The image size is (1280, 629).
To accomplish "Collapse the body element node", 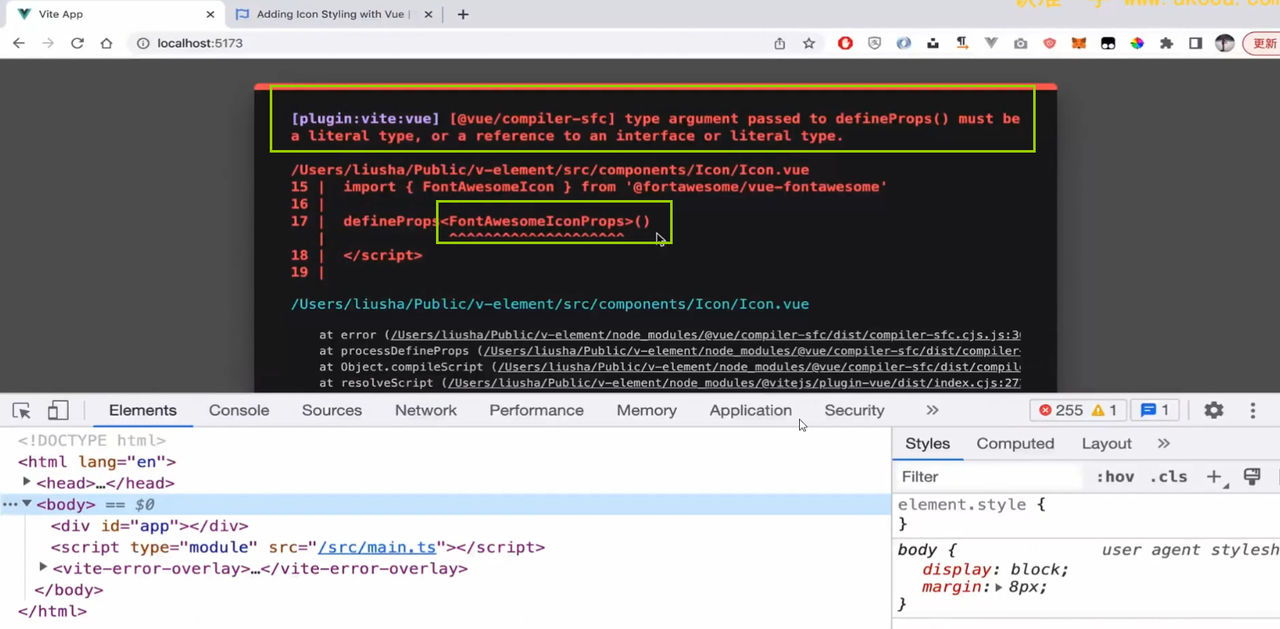I will pos(27,504).
